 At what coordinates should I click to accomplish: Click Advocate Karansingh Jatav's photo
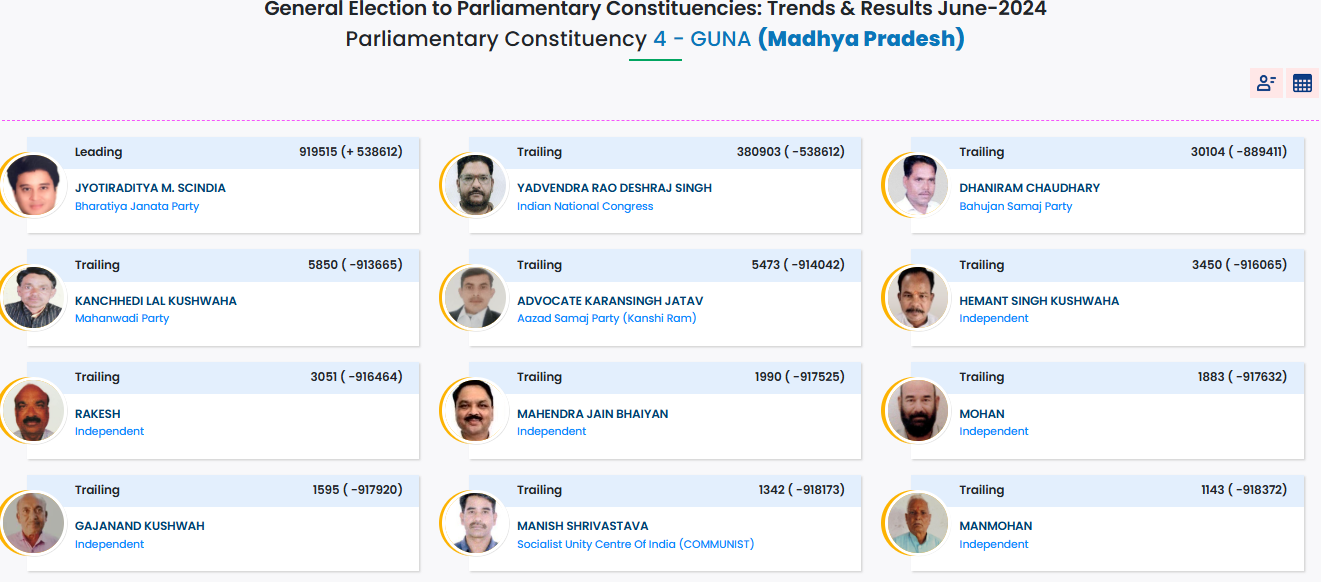point(475,298)
